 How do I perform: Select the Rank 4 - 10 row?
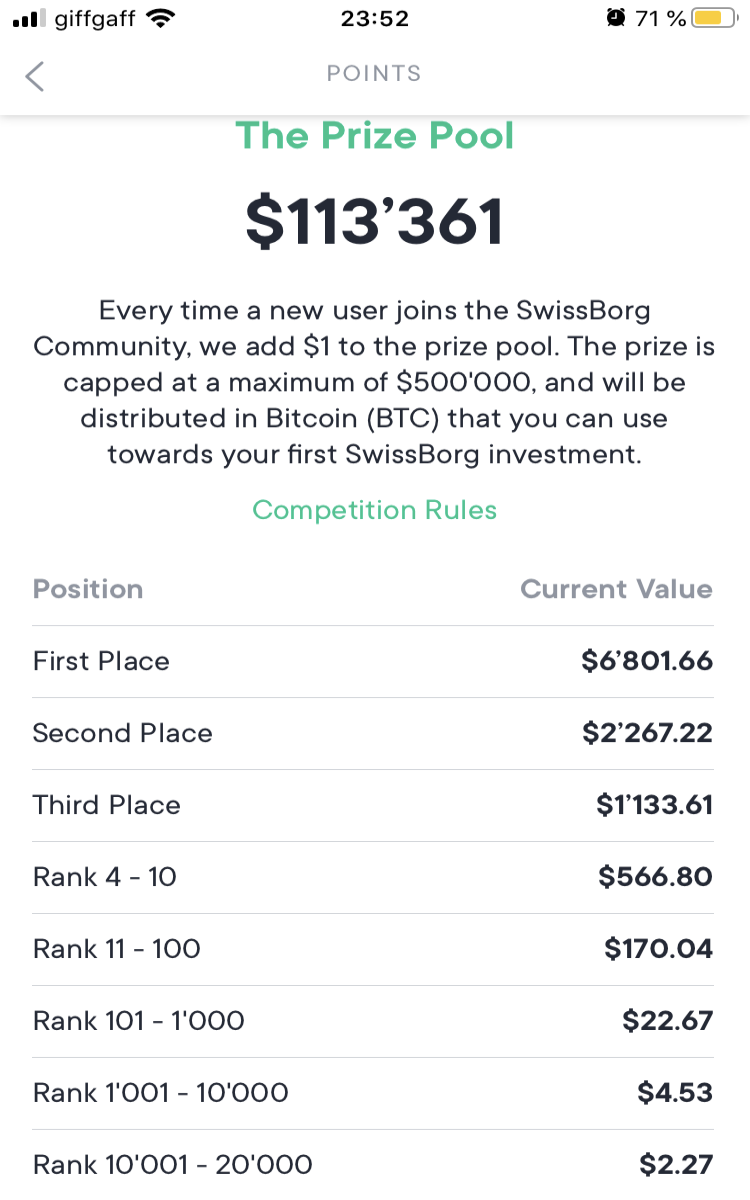click(x=375, y=878)
